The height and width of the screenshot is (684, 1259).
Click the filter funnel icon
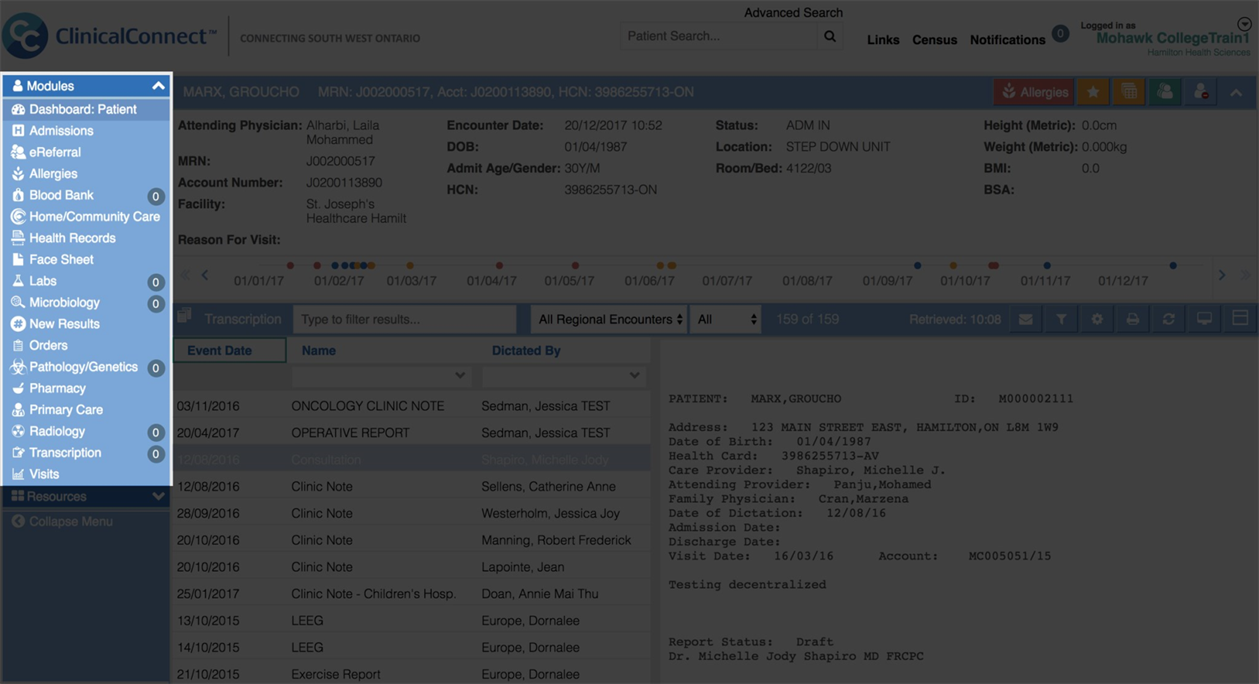pyautogui.click(x=1061, y=319)
